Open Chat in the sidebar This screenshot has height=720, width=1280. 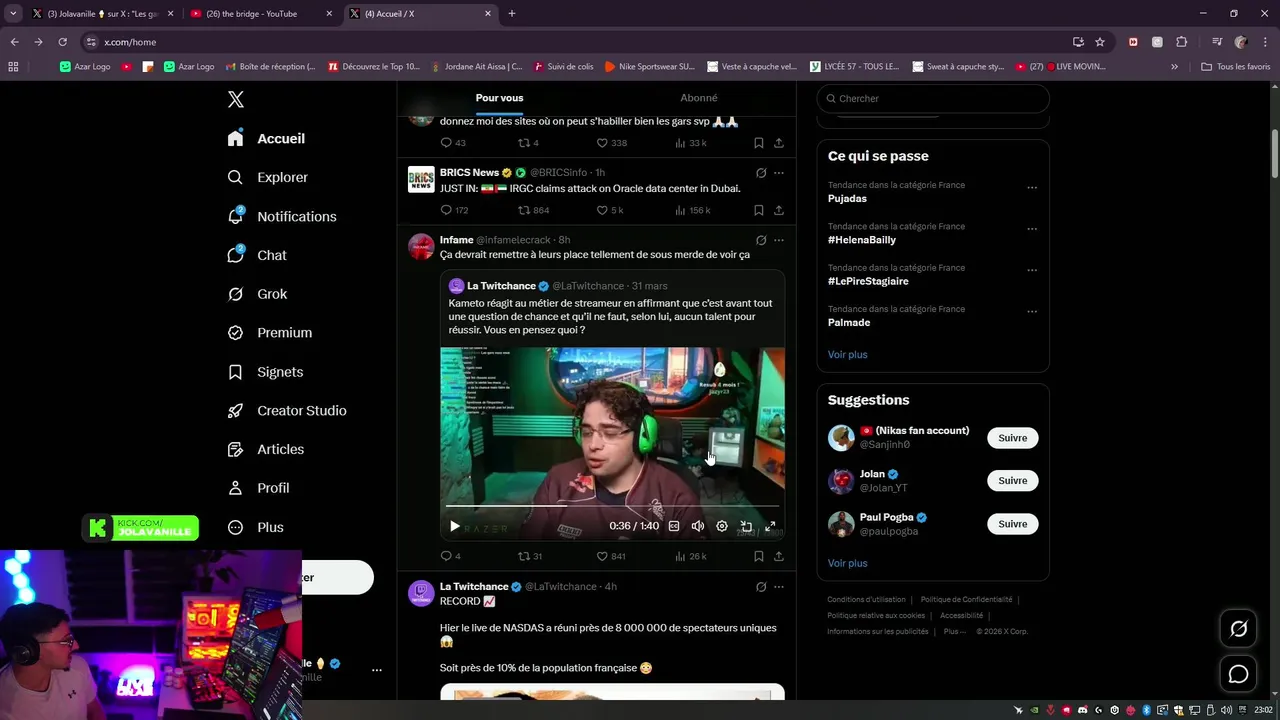[x=257, y=255]
